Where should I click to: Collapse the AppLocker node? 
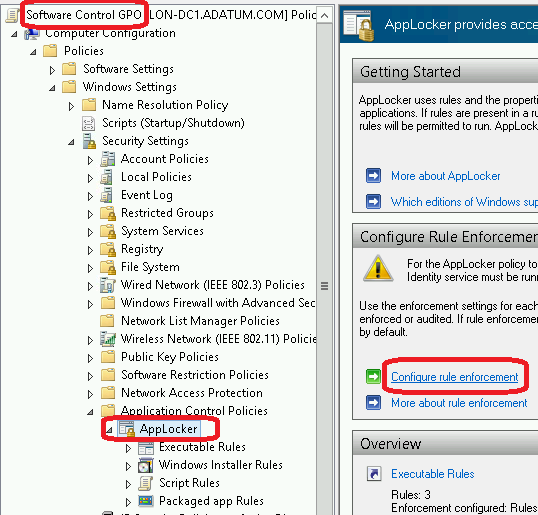click(x=109, y=430)
